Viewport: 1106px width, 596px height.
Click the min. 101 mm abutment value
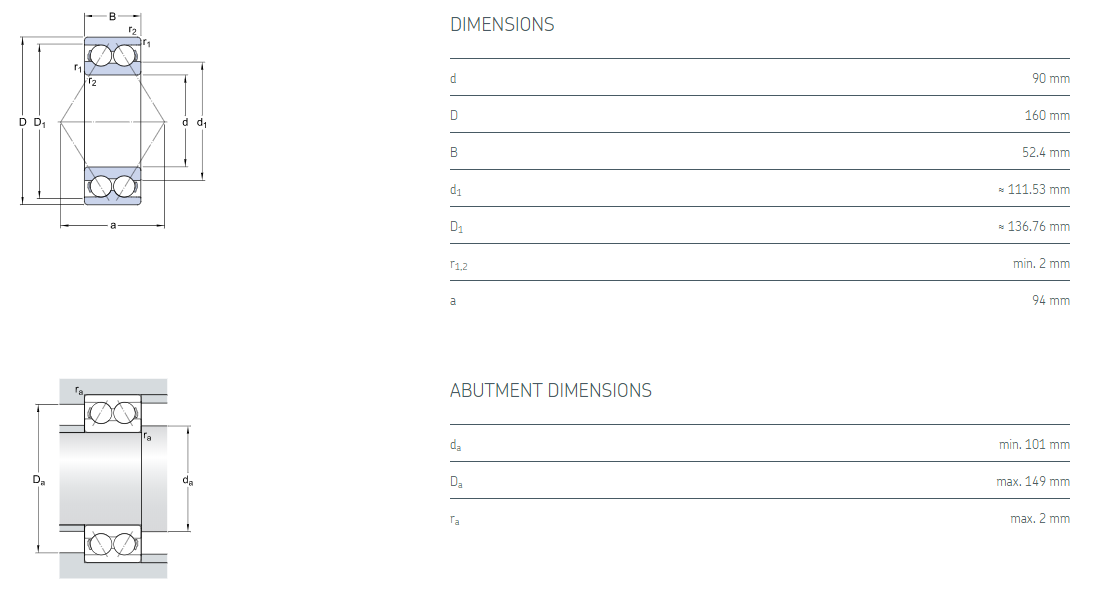pos(1034,444)
